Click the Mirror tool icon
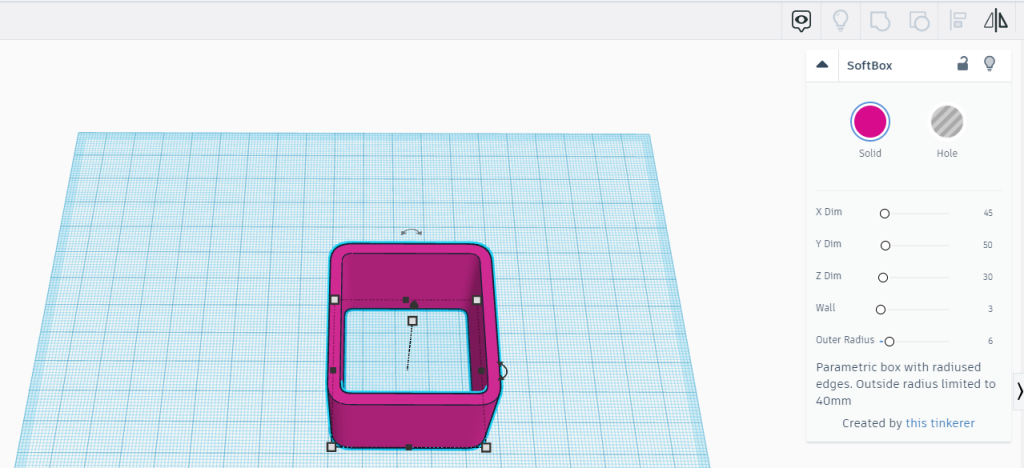Image resolution: width=1024 pixels, height=468 pixels. coord(996,21)
